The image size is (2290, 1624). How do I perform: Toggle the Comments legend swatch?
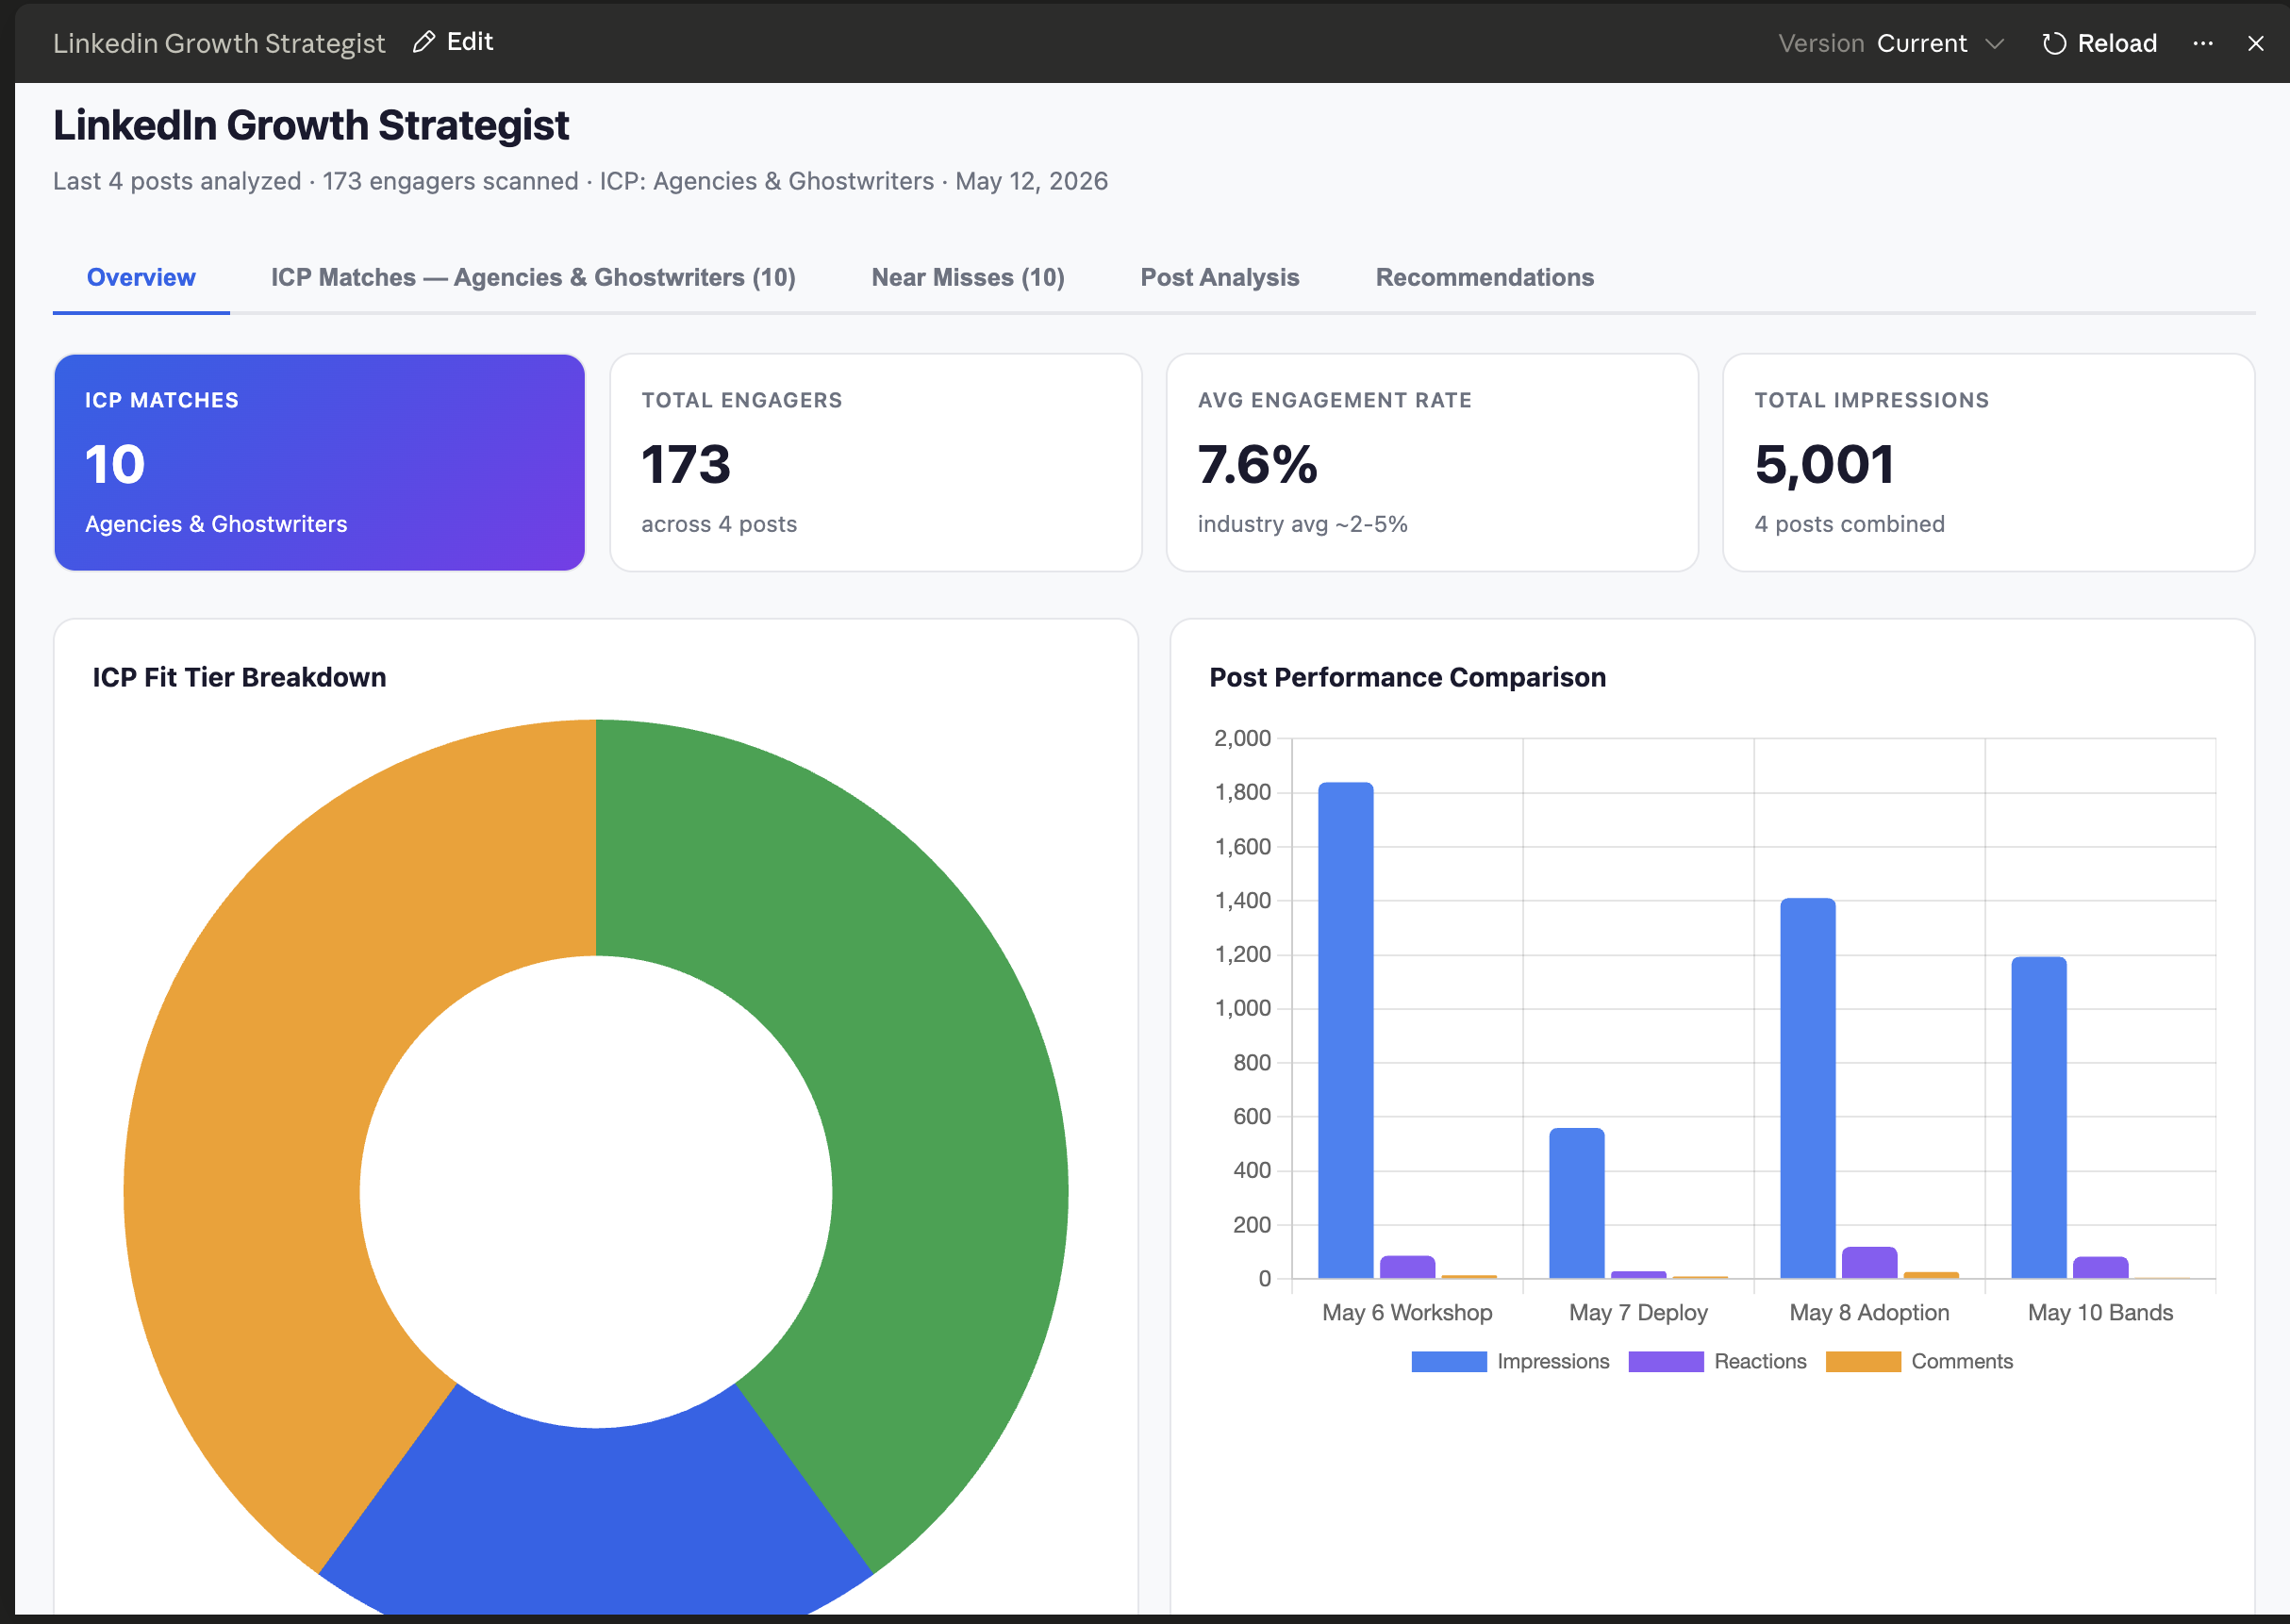pos(1863,1361)
